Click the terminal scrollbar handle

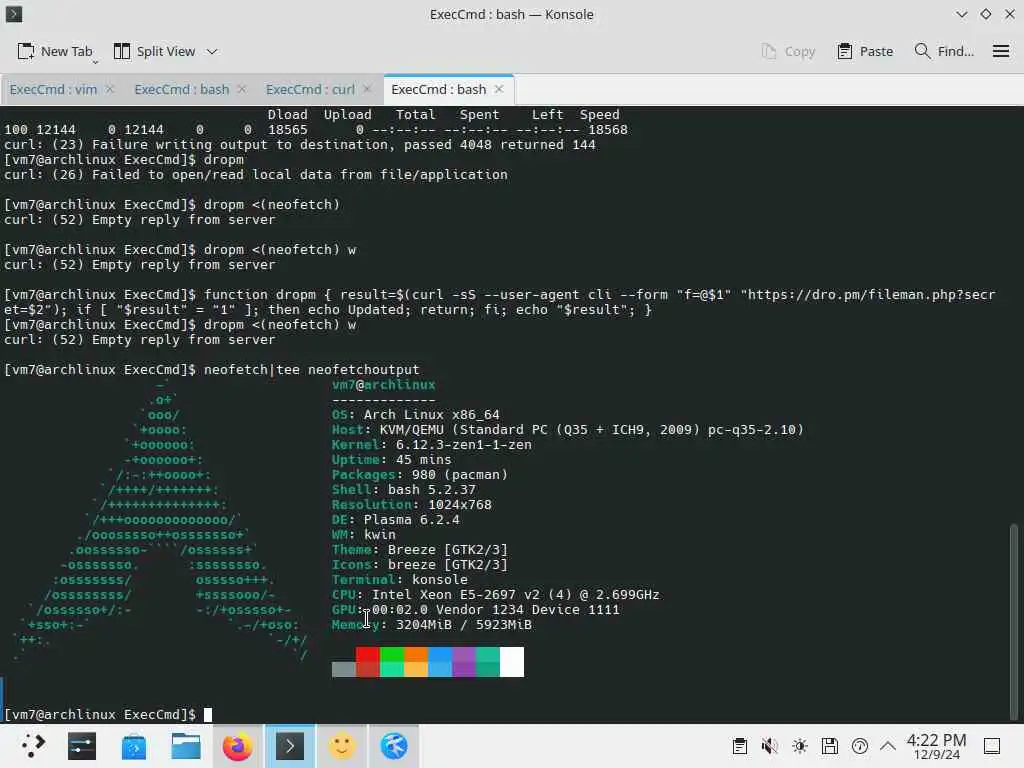tap(1014, 620)
